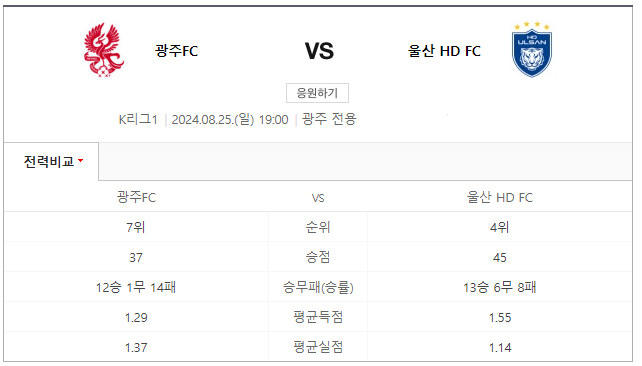Click the 울산 HD FC column header in table

pos(500,197)
